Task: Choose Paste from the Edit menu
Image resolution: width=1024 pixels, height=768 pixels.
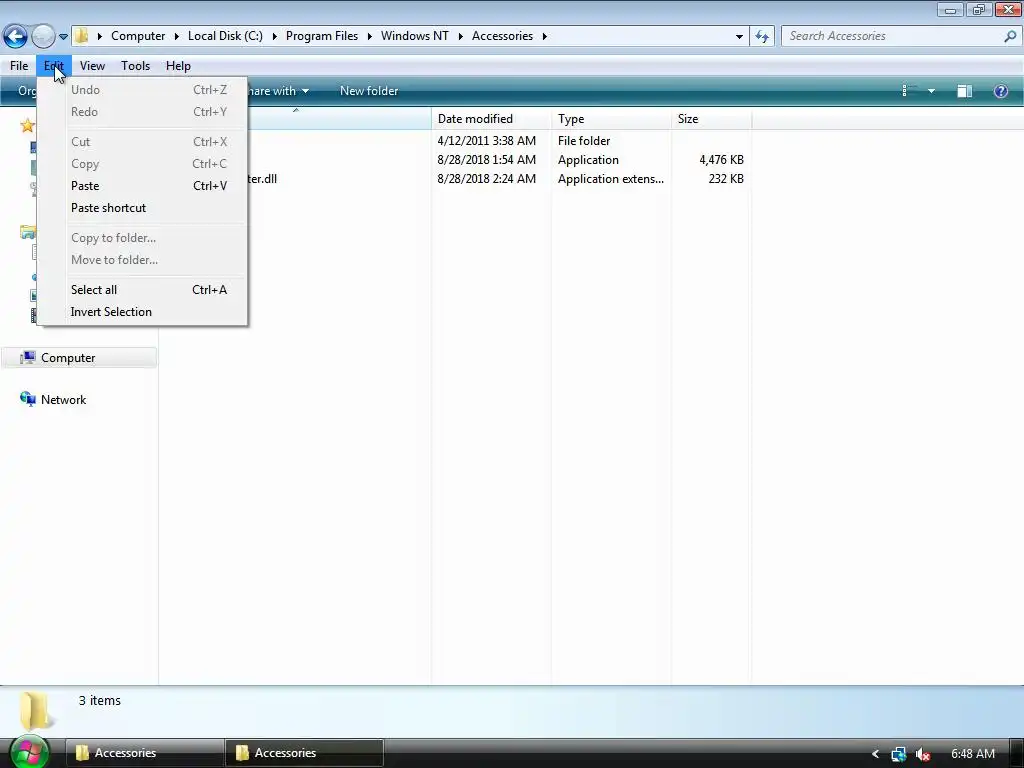Action: tap(142, 186)
